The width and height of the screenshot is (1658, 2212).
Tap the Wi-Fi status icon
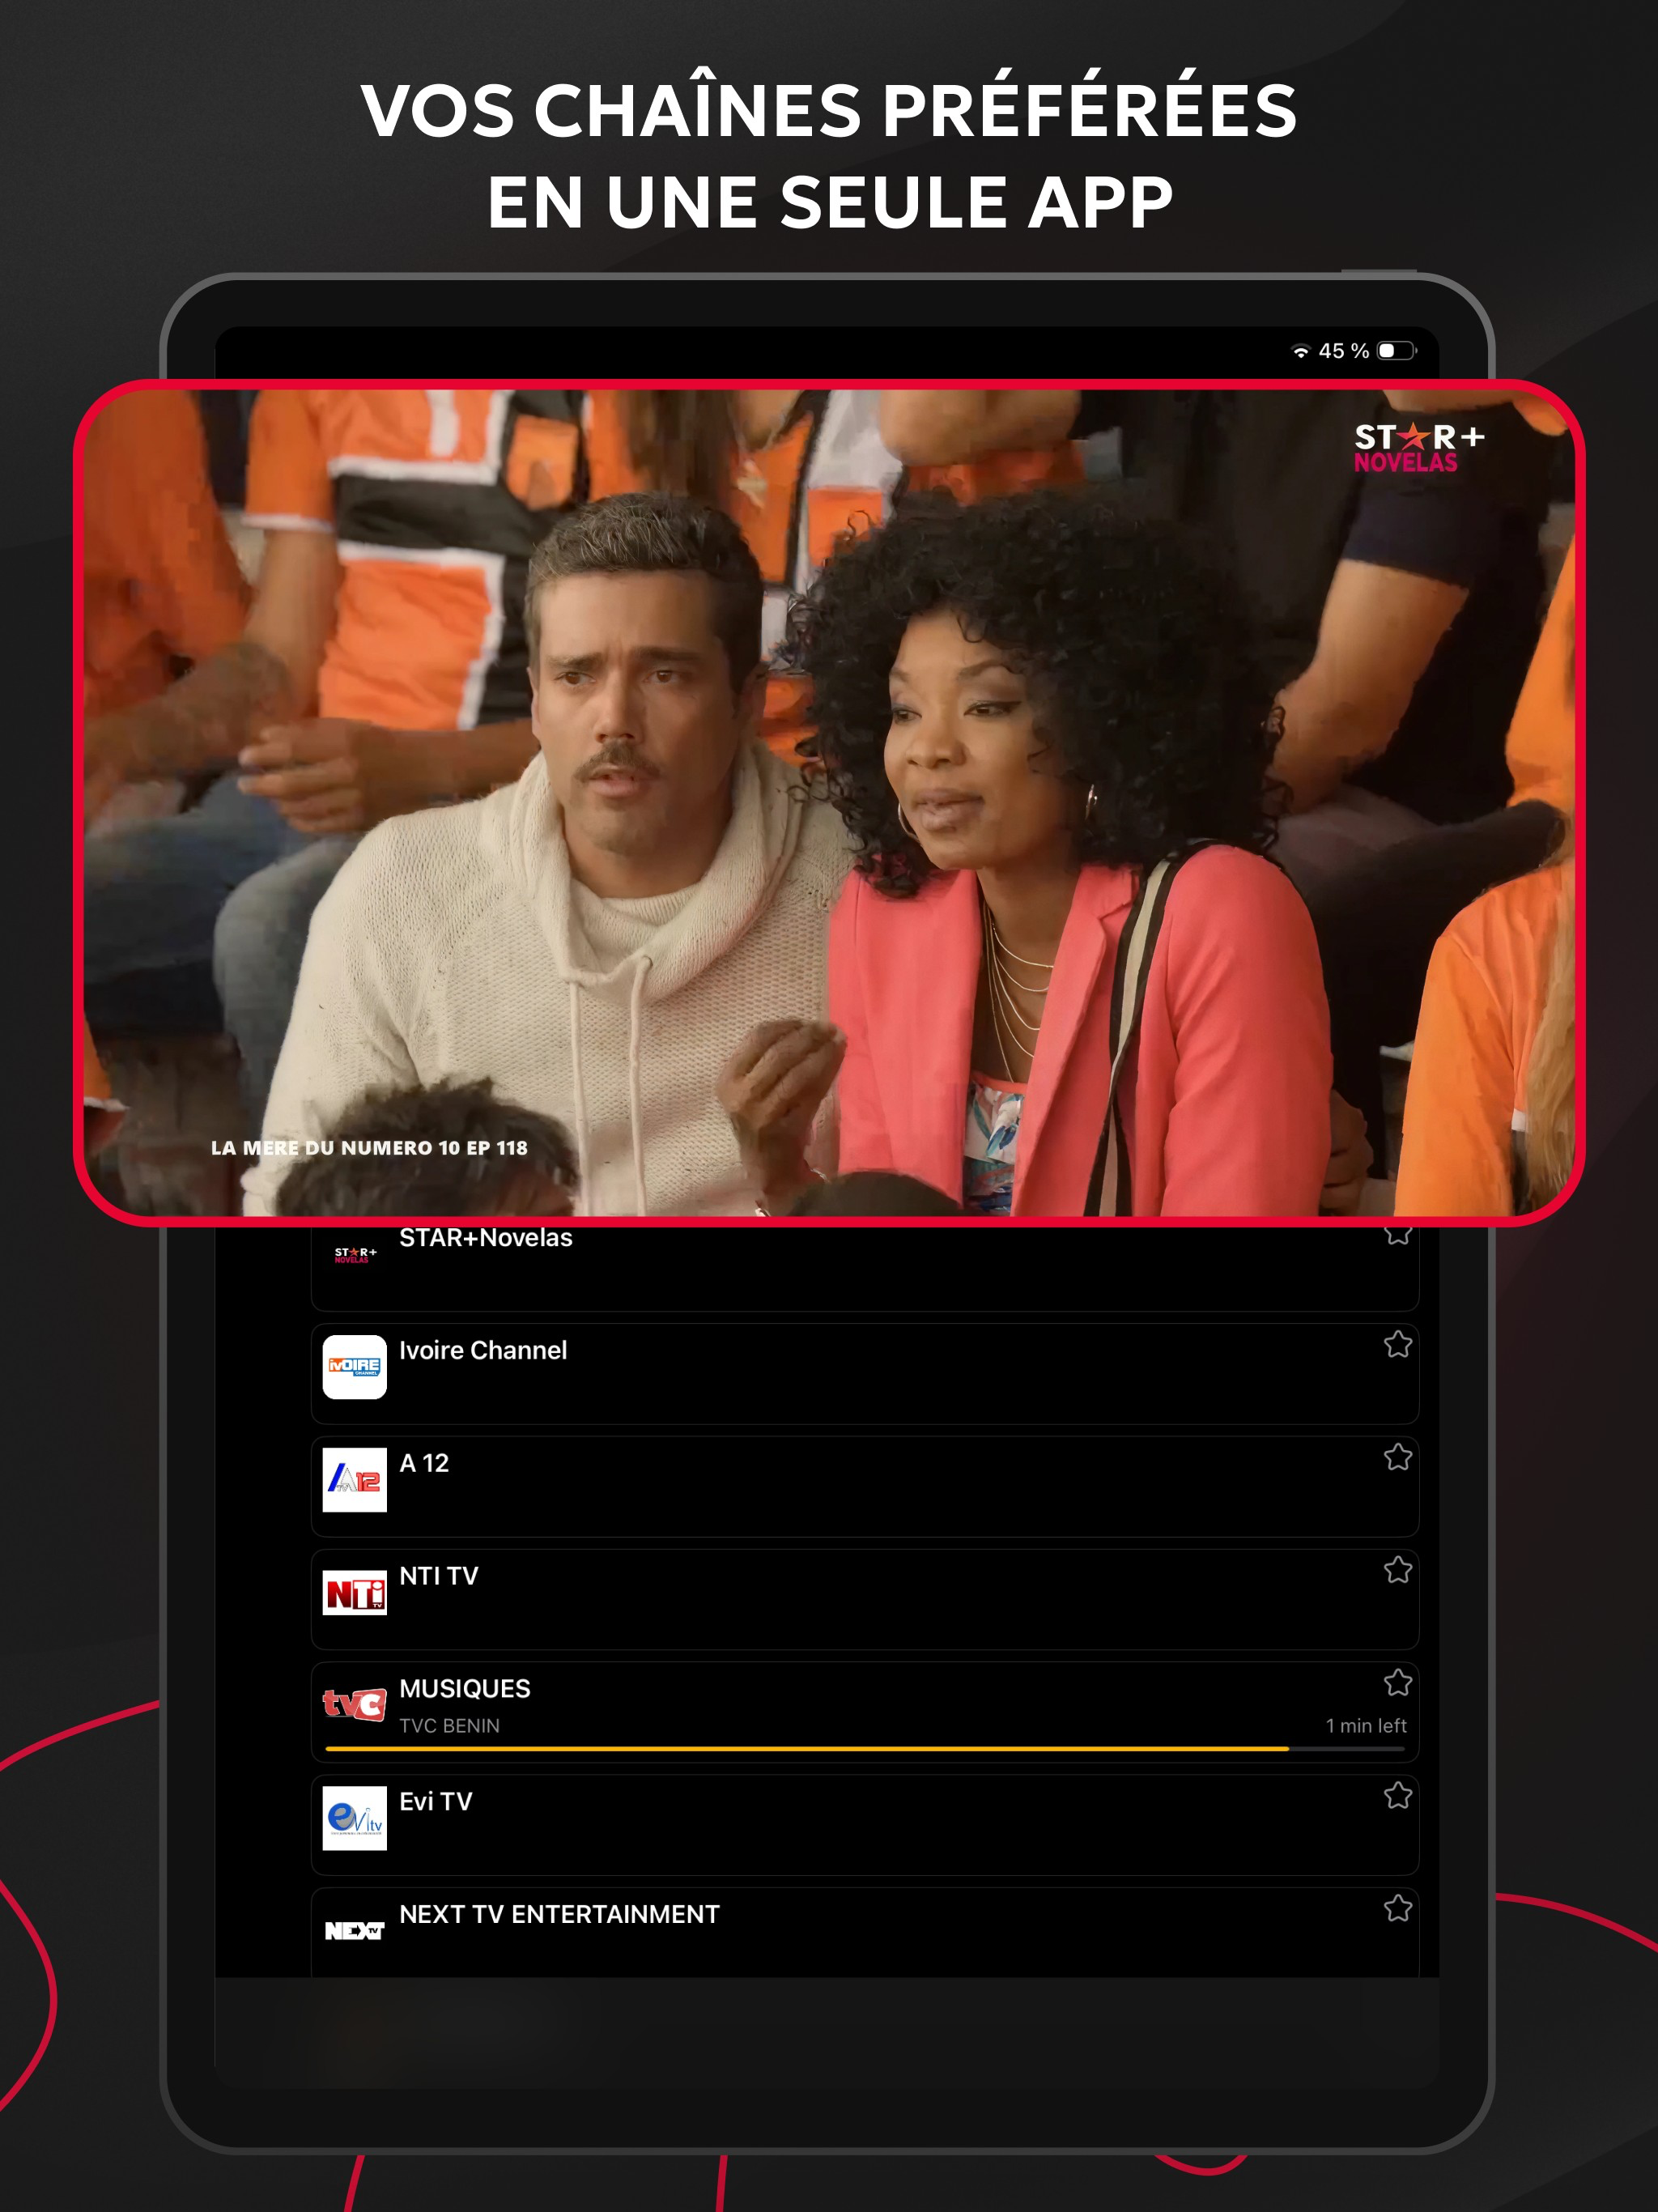point(1300,351)
